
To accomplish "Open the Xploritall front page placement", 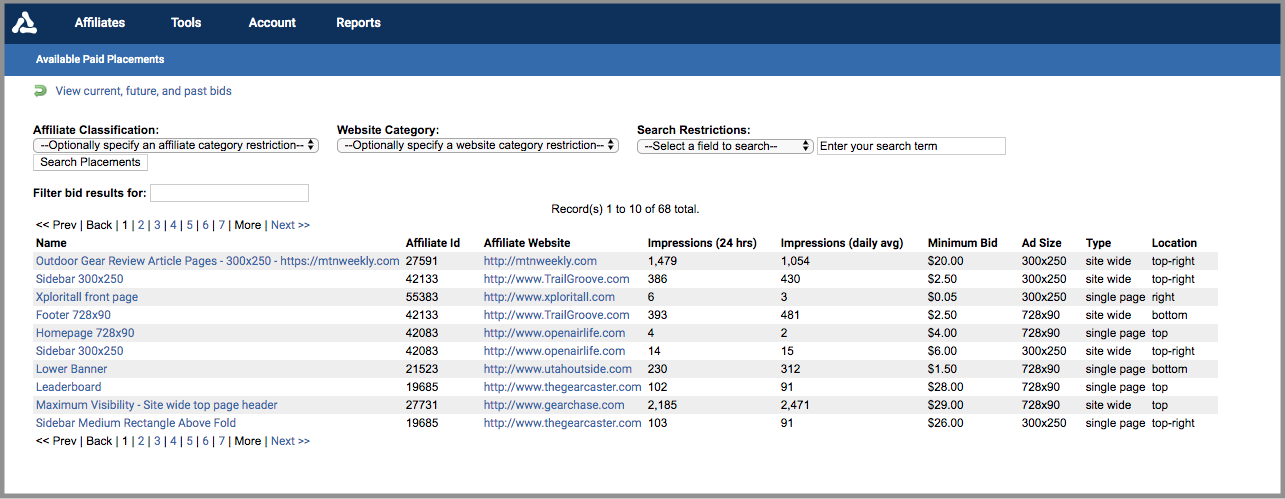I will coord(87,297).
